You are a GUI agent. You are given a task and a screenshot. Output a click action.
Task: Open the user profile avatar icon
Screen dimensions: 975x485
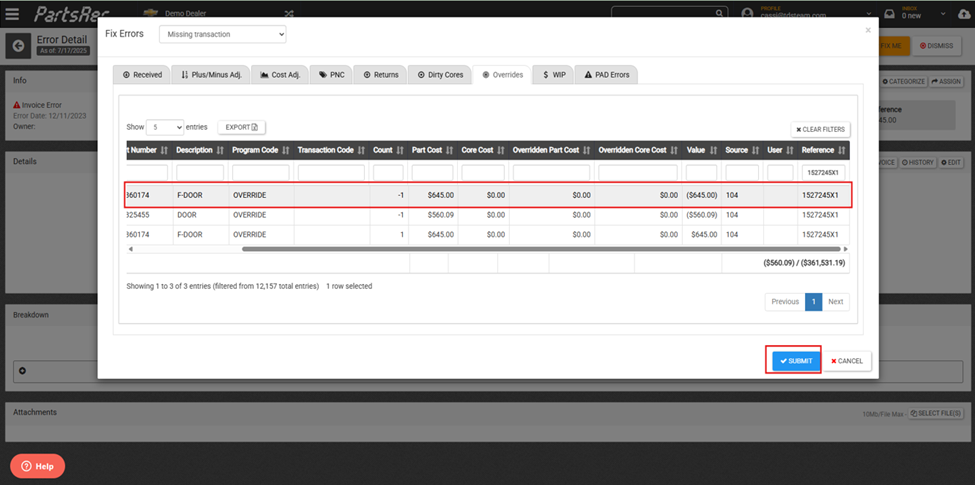pyautogui.click(x=748, y=13)
